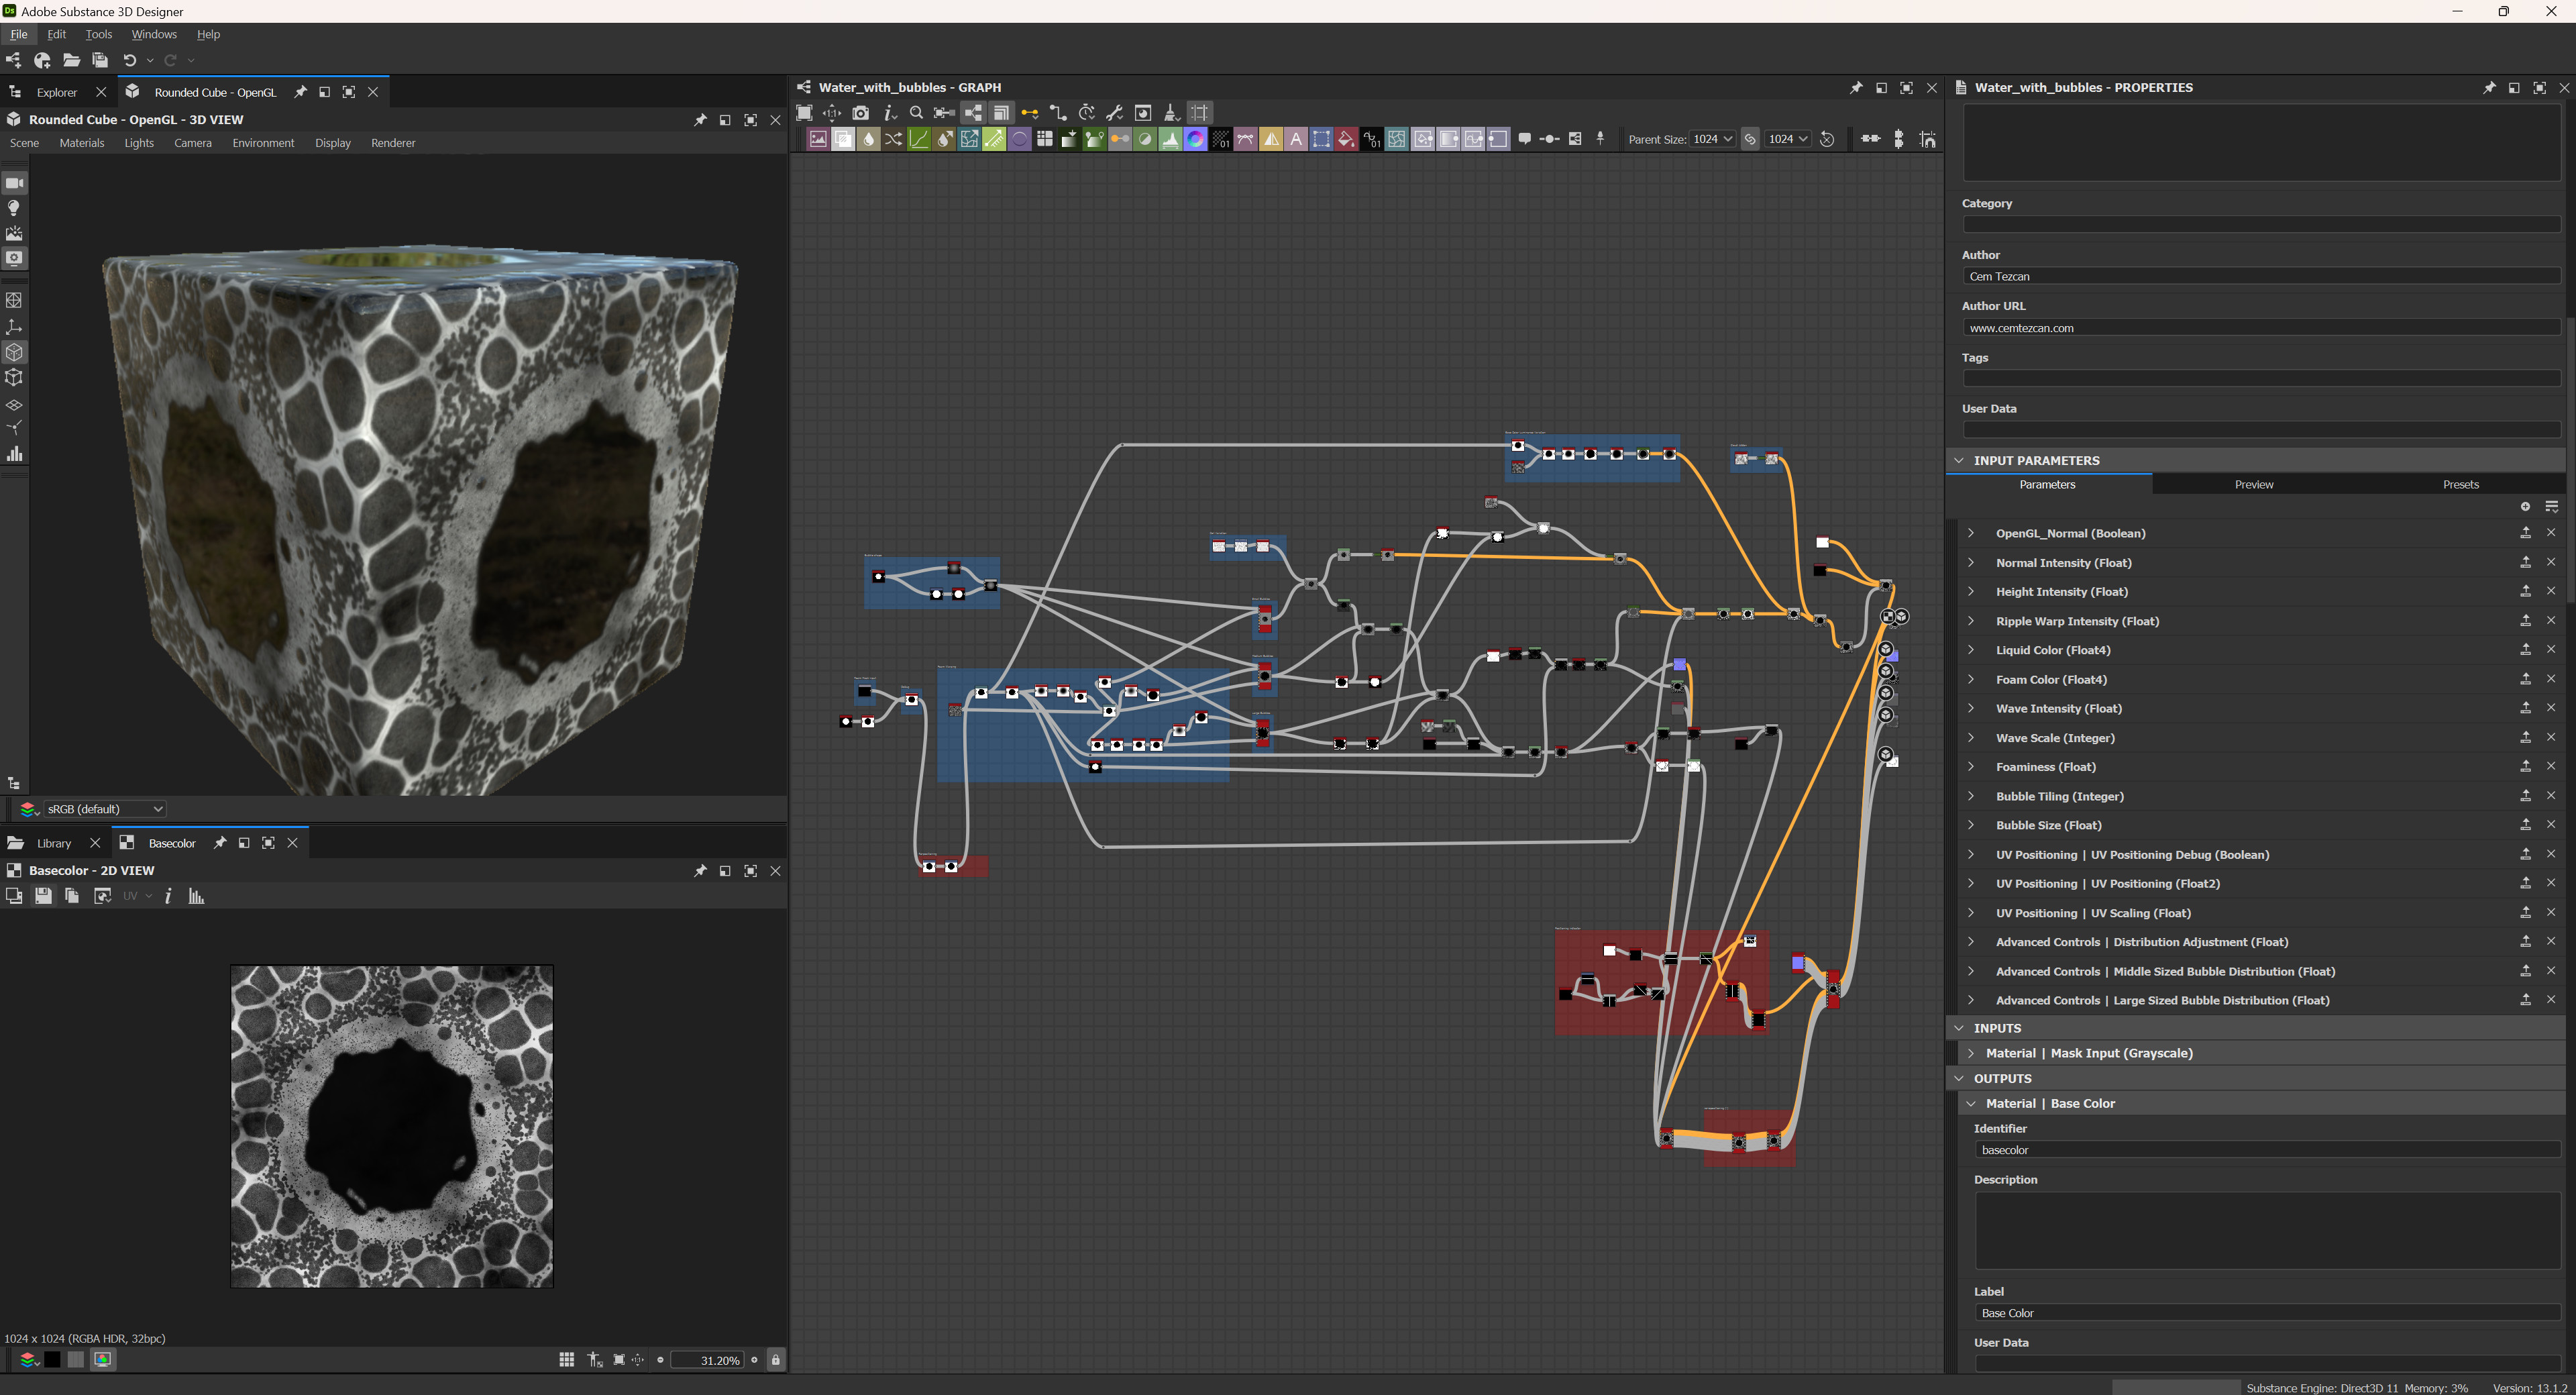Click the camera snapshot icon in graph toolbar
Viewport: 2576px width, 1395px height.
(861, 113)
